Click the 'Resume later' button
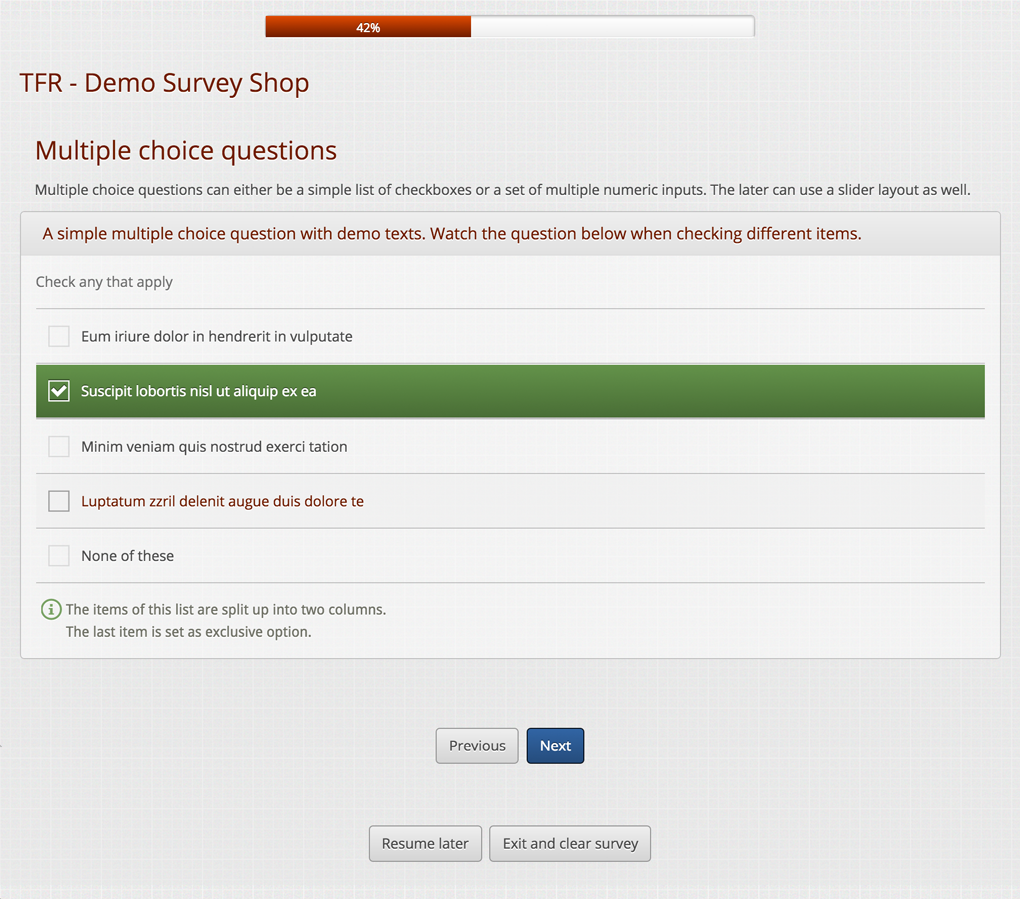The height and width of the screenshot is (899, 1020). coord(425,843)
